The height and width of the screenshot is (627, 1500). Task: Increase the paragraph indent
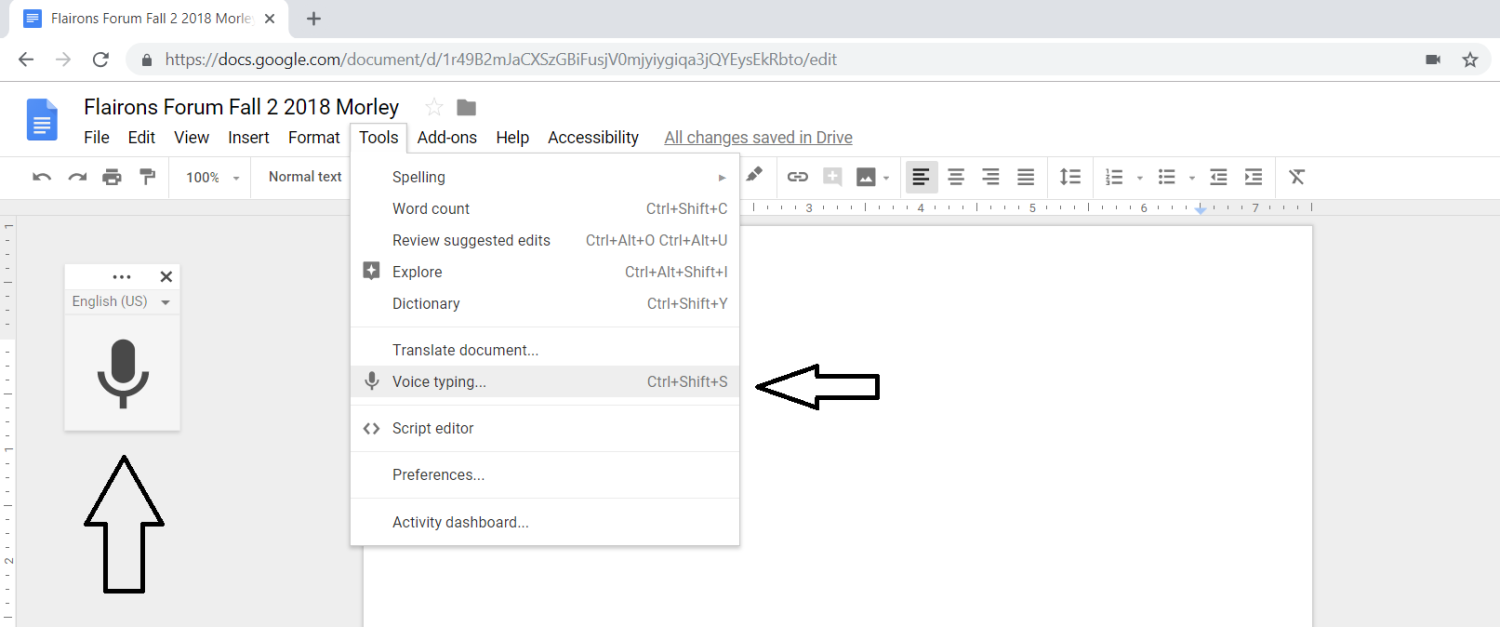coord(1253,177)
